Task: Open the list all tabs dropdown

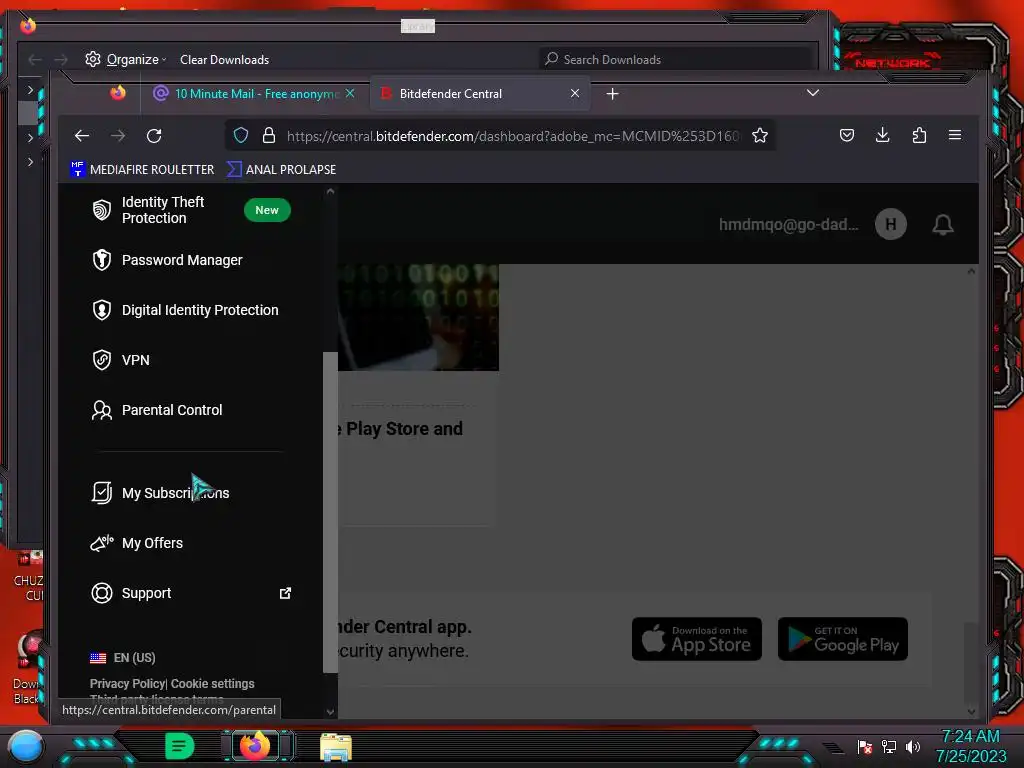Action: tap(812, 93)
